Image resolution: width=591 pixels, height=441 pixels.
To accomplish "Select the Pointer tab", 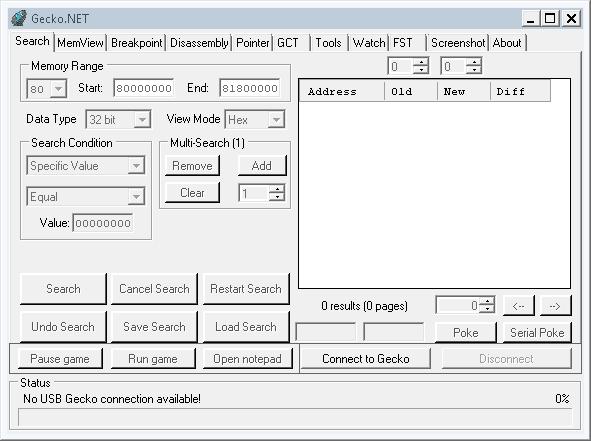I will point(253,43).
